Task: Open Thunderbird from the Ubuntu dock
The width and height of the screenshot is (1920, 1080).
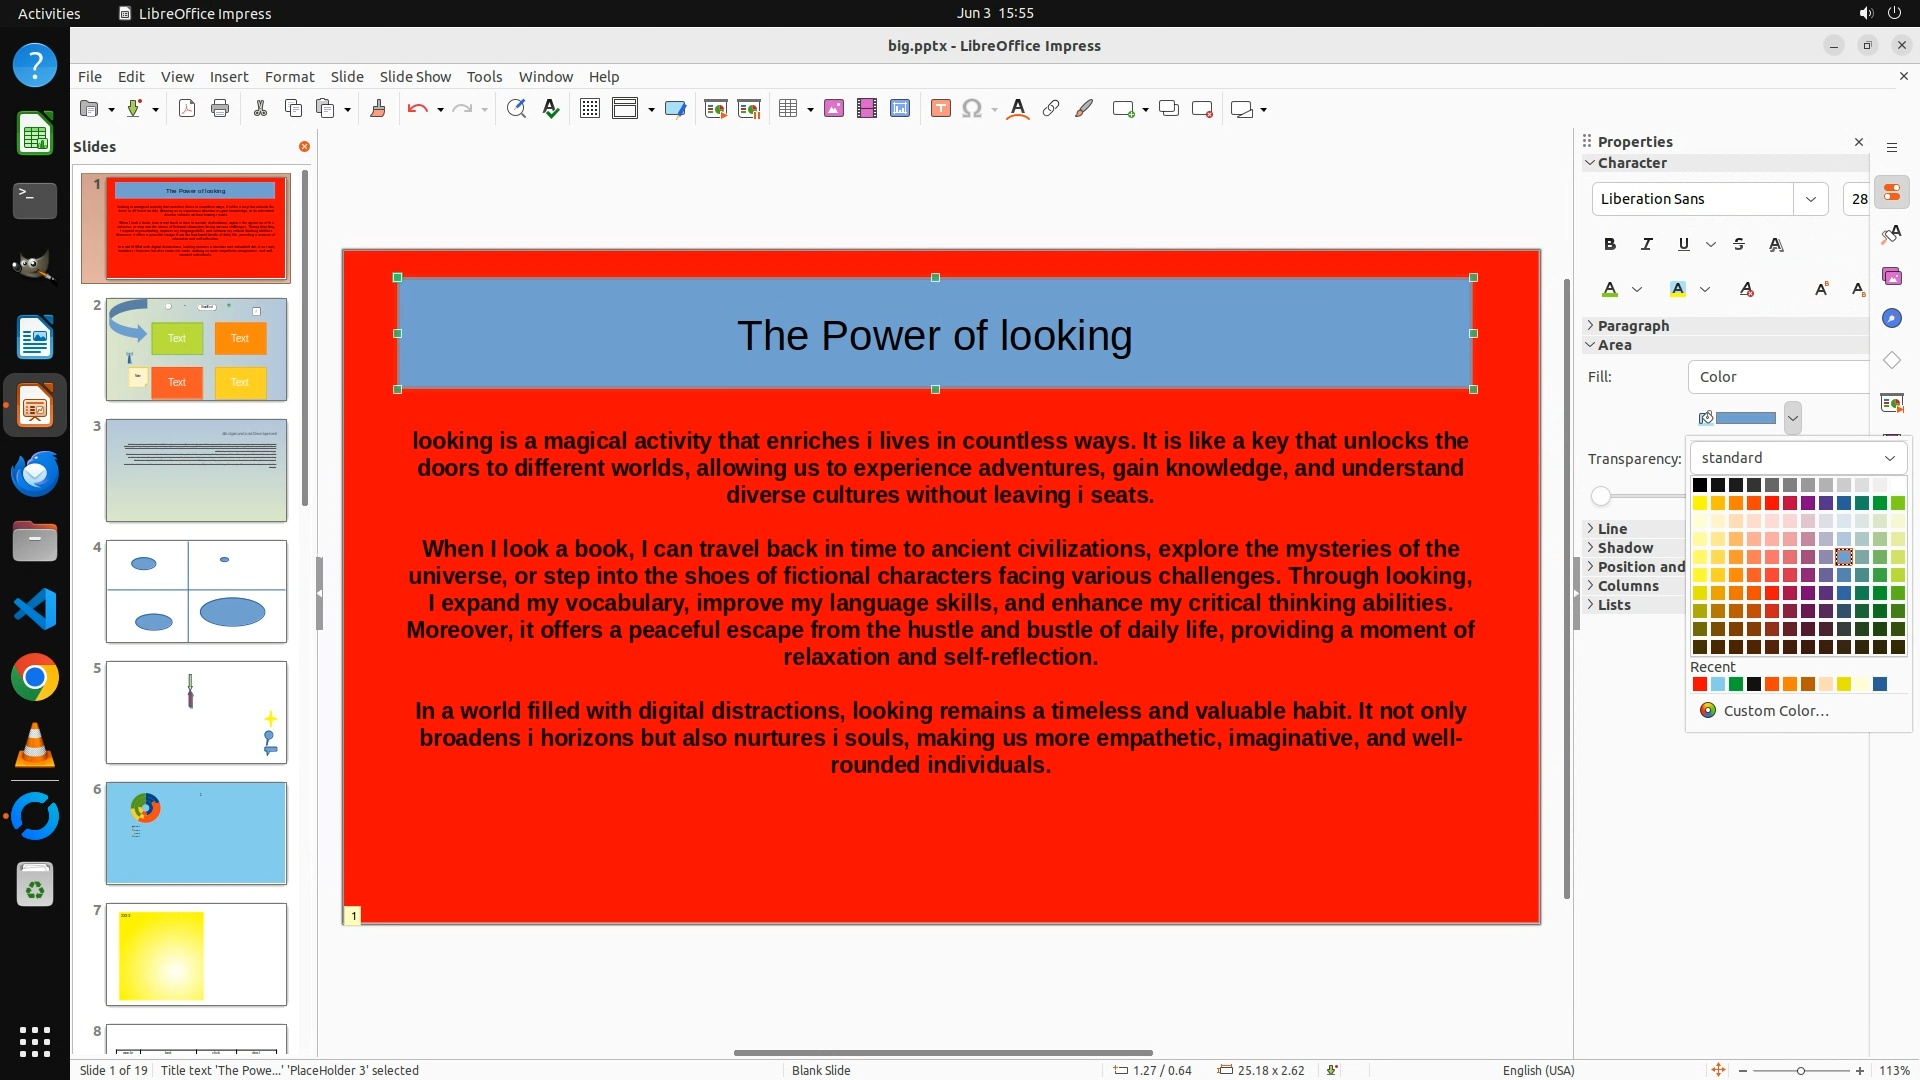Action: click(35, 473)
